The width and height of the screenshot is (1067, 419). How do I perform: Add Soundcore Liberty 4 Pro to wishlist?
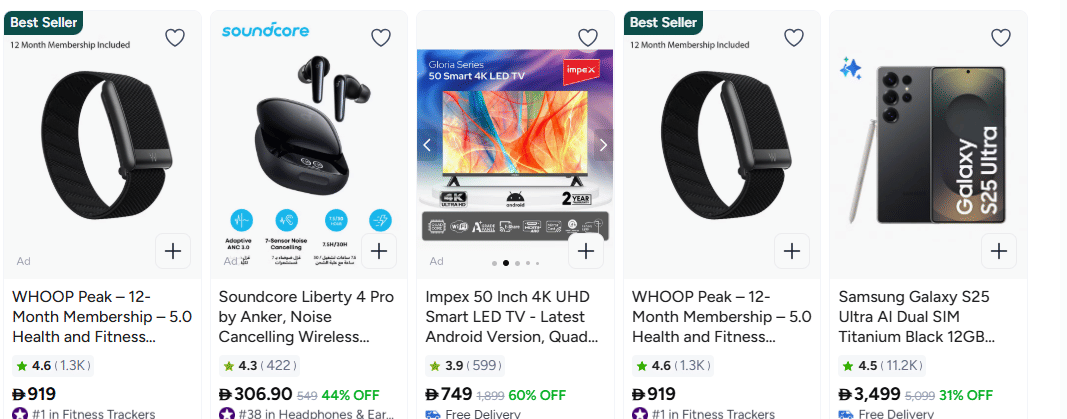click(x=381, y=38)
